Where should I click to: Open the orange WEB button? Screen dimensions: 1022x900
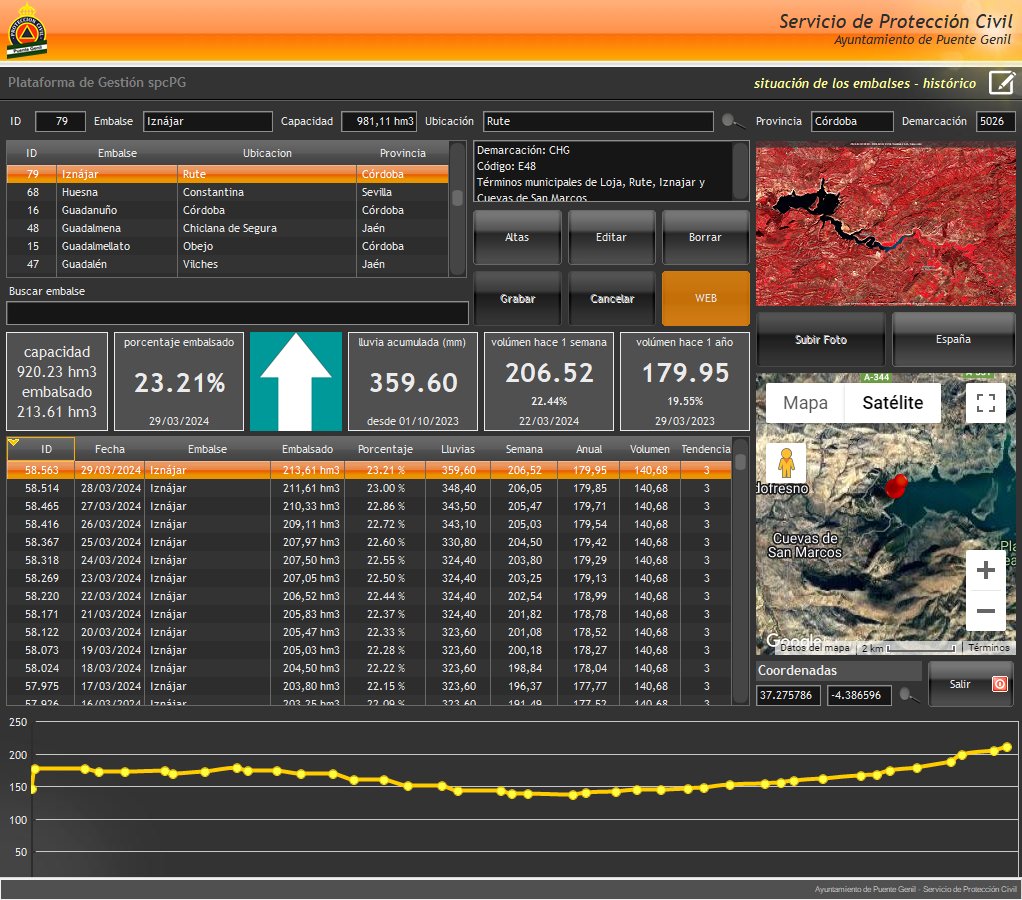click(705, 298)
